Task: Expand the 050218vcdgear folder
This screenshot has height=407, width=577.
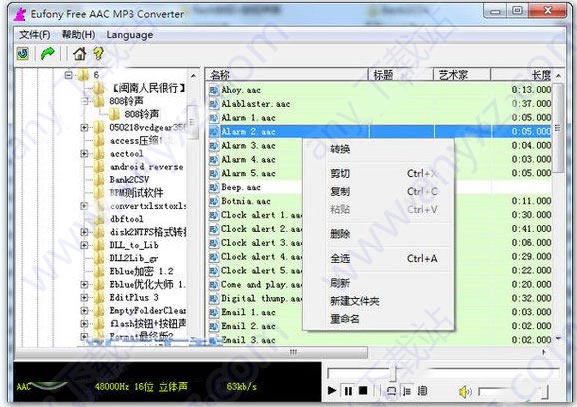Action: (84, 127)
